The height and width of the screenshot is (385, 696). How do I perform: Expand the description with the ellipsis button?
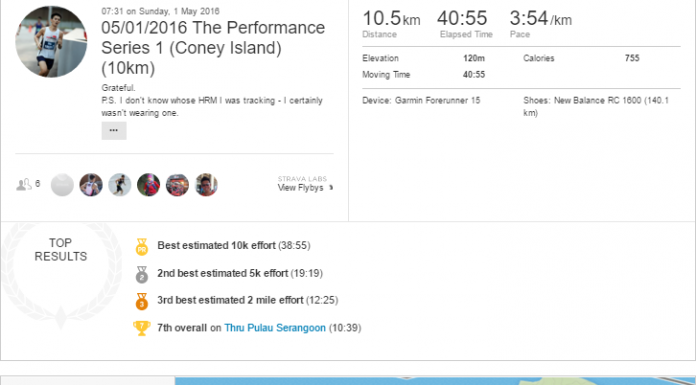114,131
